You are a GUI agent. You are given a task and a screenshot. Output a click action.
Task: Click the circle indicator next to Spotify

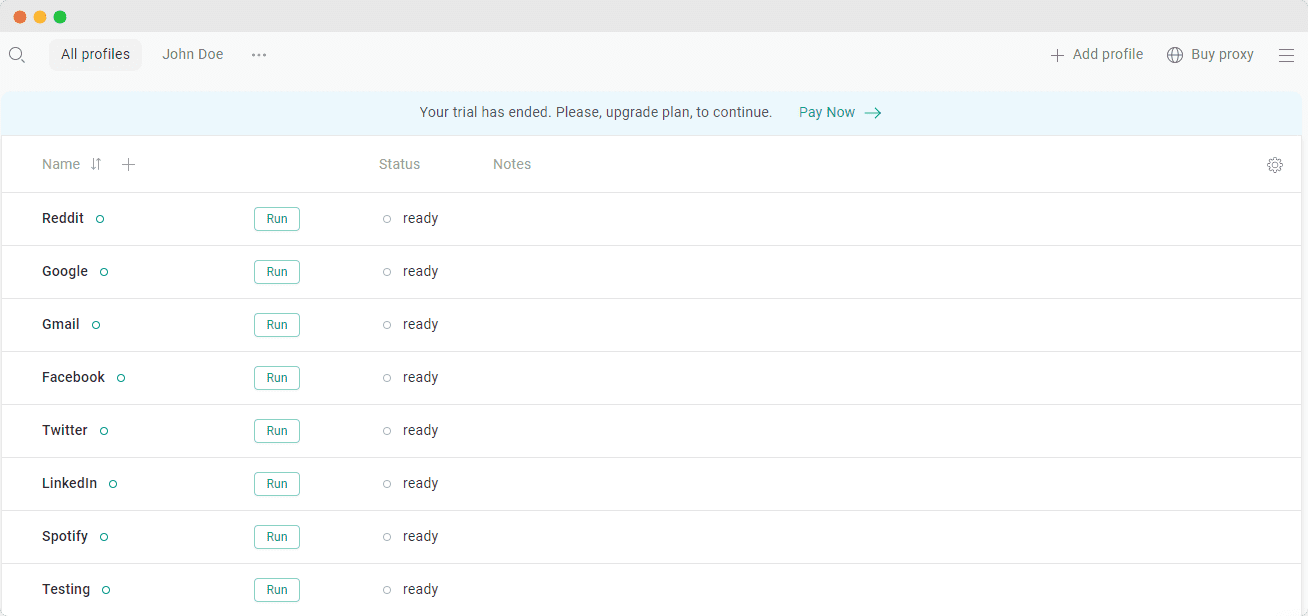click(104, 537)
